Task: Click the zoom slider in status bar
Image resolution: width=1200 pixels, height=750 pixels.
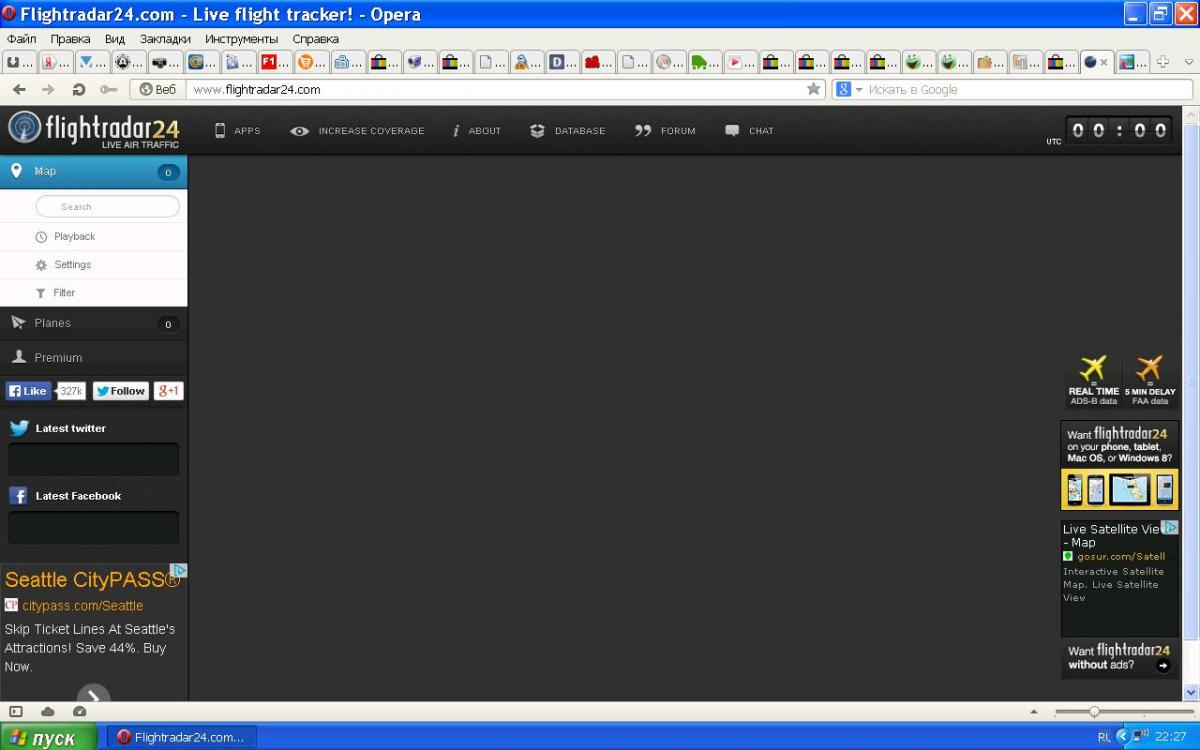Action: (1094, 712)
